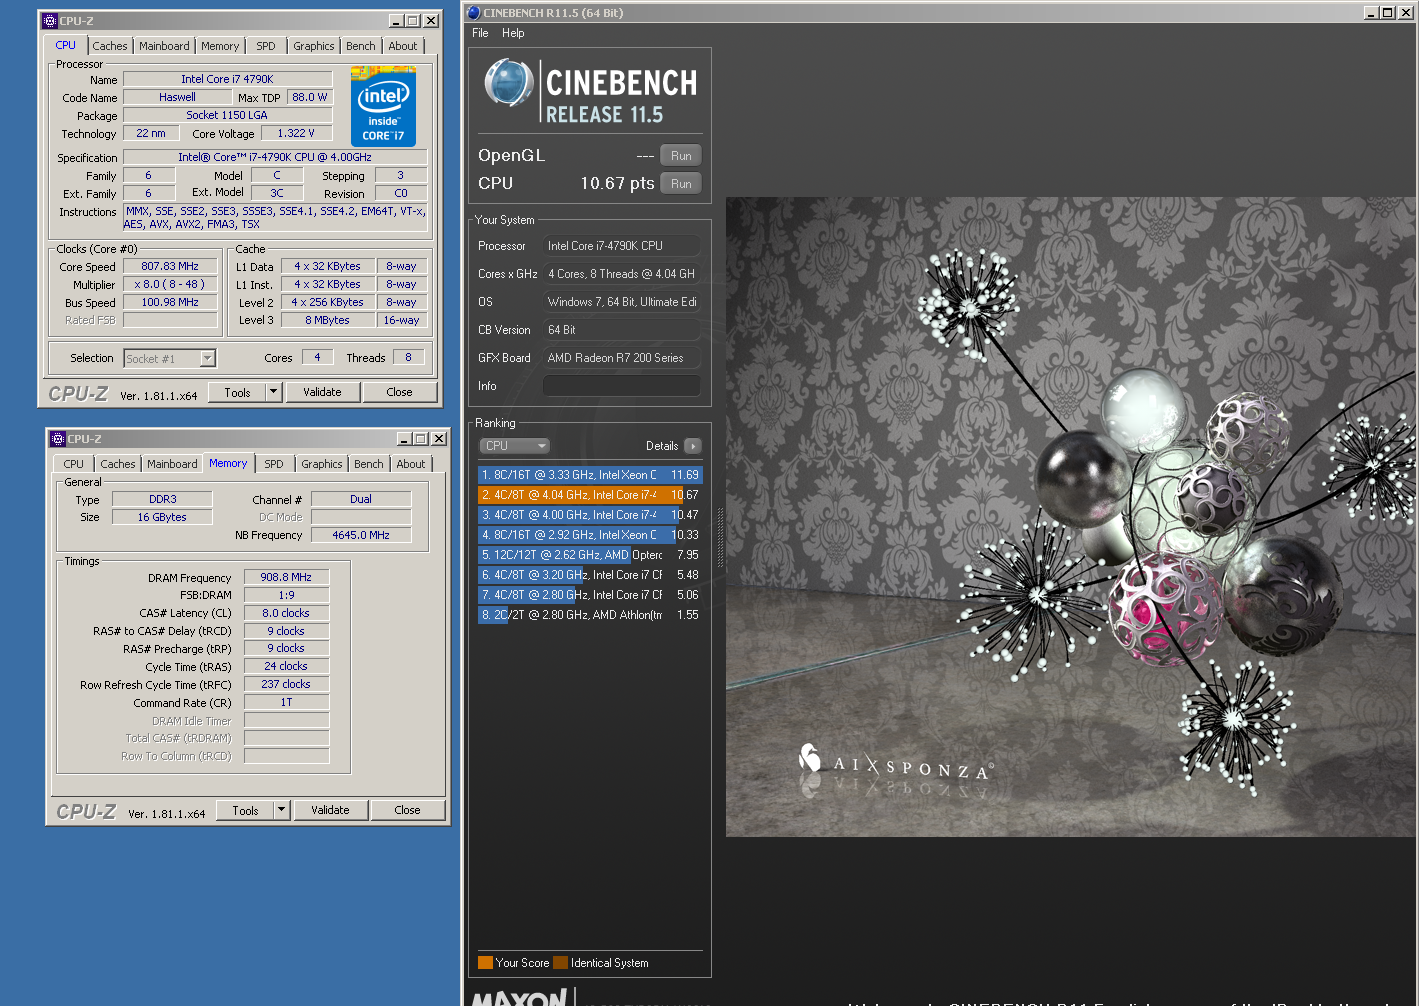Select ranking row 5 AMD Opteron 7.95
The width and height of the screenshot is (1419, 1006).
click(590, 555)
